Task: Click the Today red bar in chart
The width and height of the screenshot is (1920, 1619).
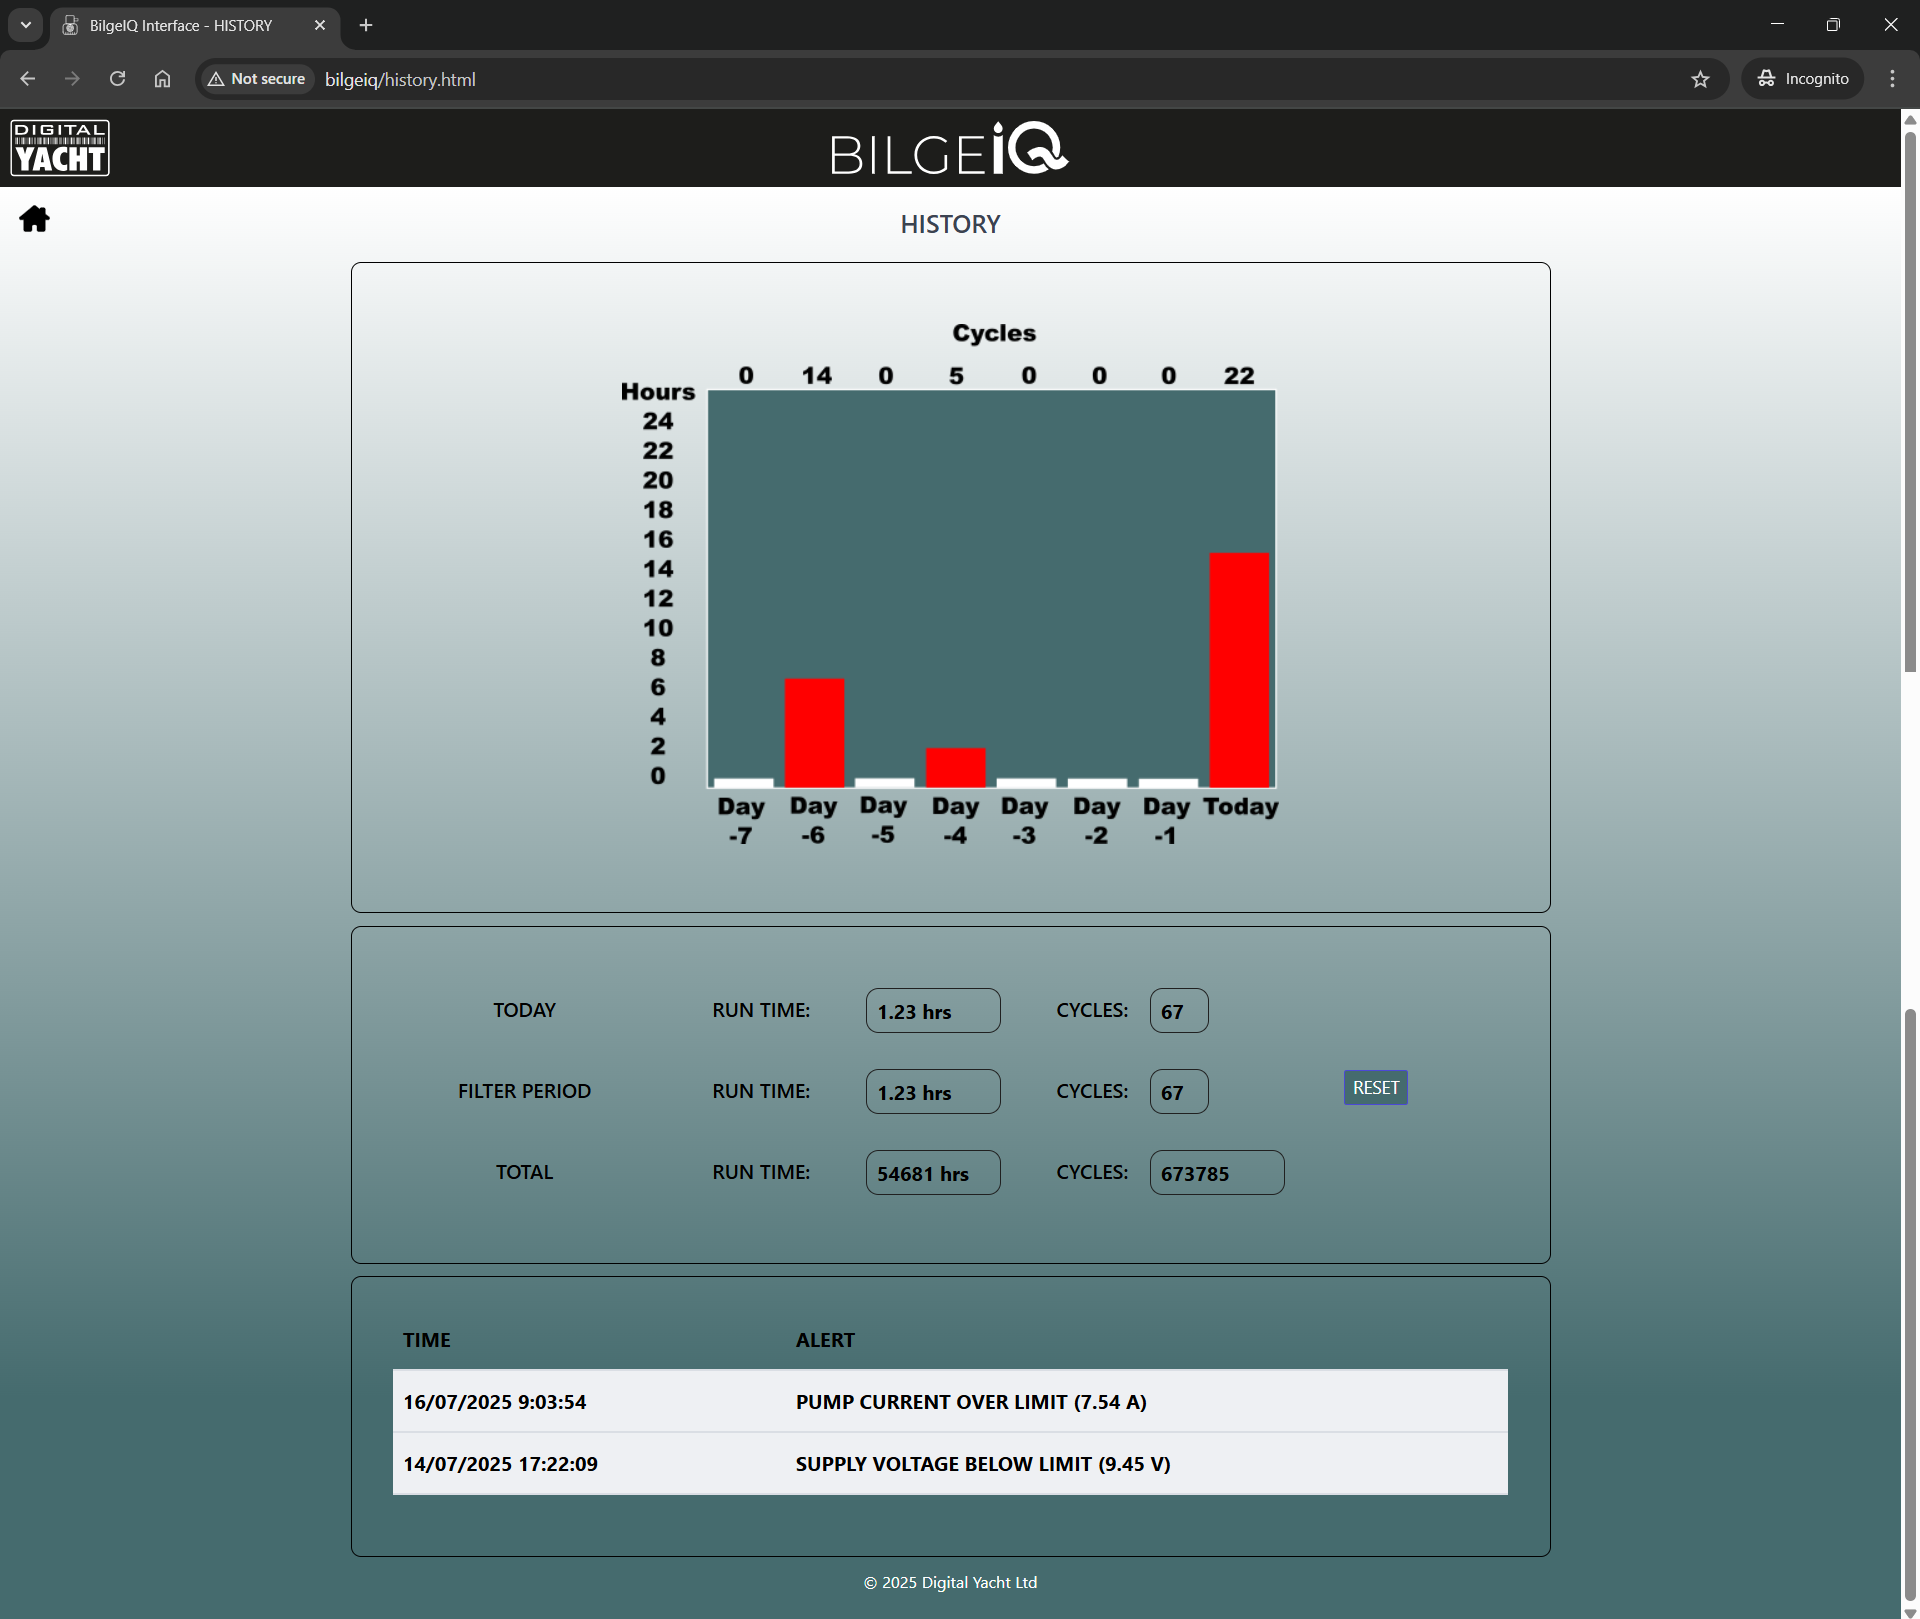Action: click(1239, 669)
